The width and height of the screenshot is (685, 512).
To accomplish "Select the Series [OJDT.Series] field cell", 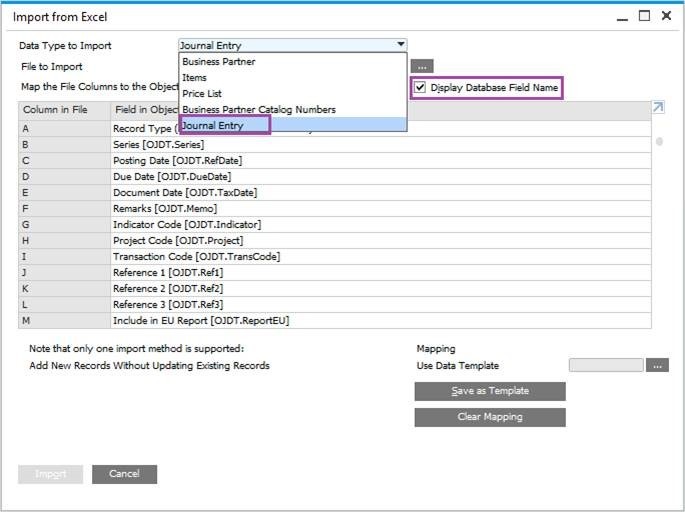I will pos(381,145).
